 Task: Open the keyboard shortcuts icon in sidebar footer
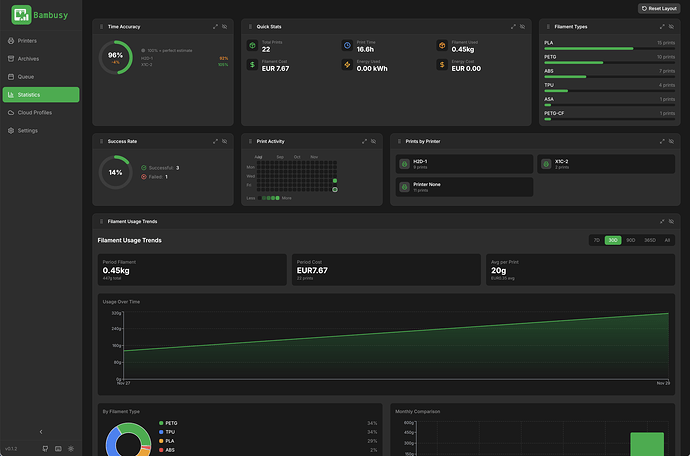(x=58, y=449)
